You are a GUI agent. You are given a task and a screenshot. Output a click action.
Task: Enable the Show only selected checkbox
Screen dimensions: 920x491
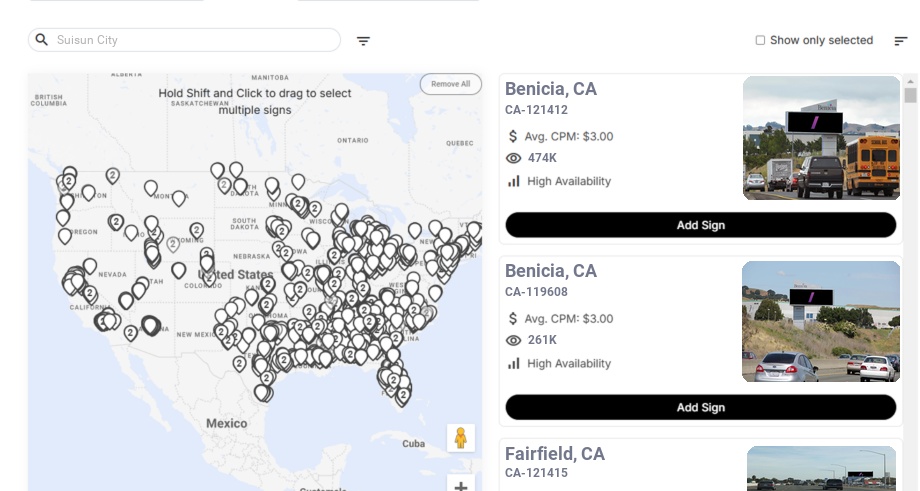click(x=760, y=41)
